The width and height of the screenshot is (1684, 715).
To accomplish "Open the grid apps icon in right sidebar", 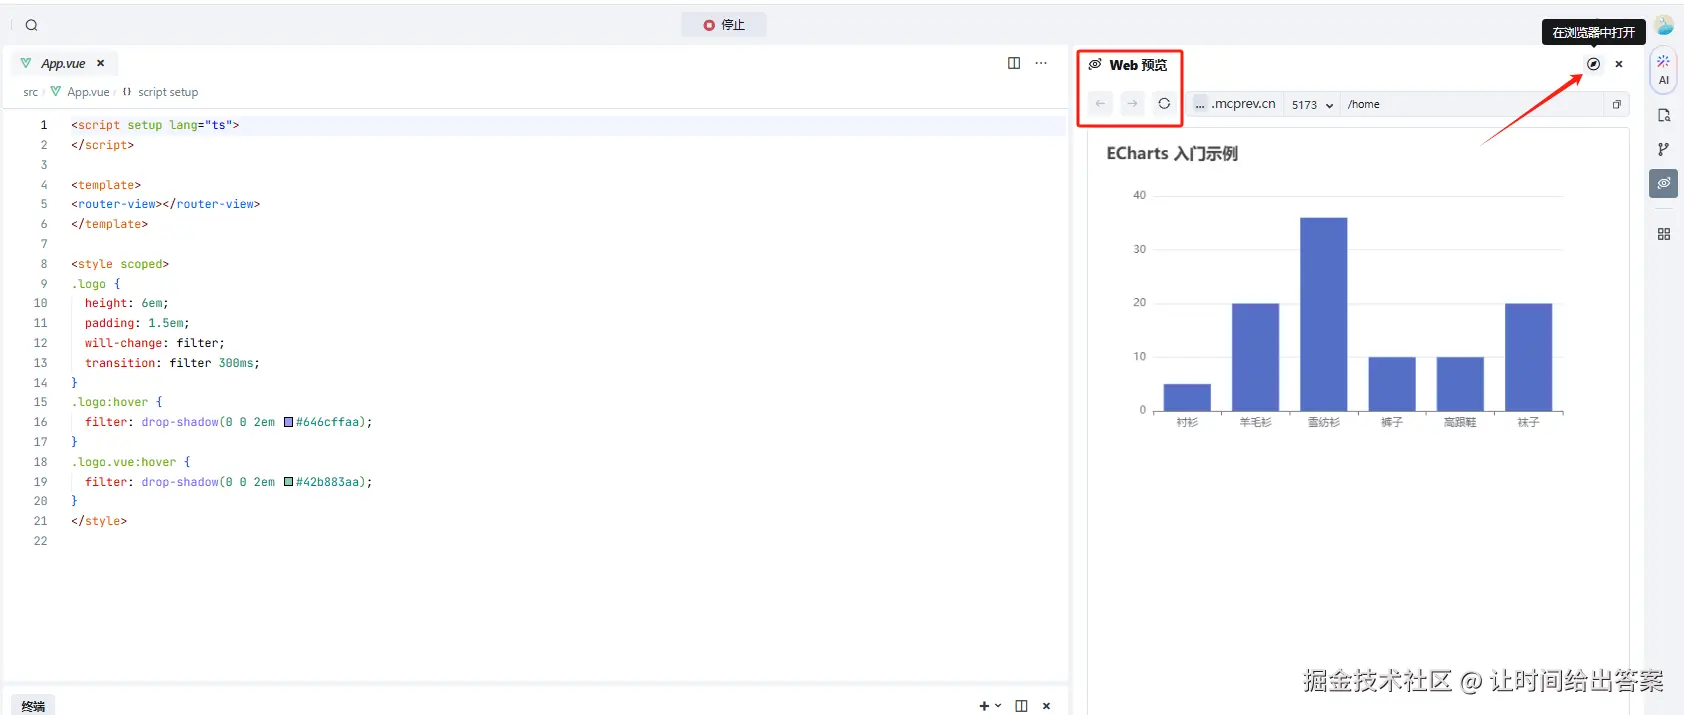I will tap(1664, 234).
